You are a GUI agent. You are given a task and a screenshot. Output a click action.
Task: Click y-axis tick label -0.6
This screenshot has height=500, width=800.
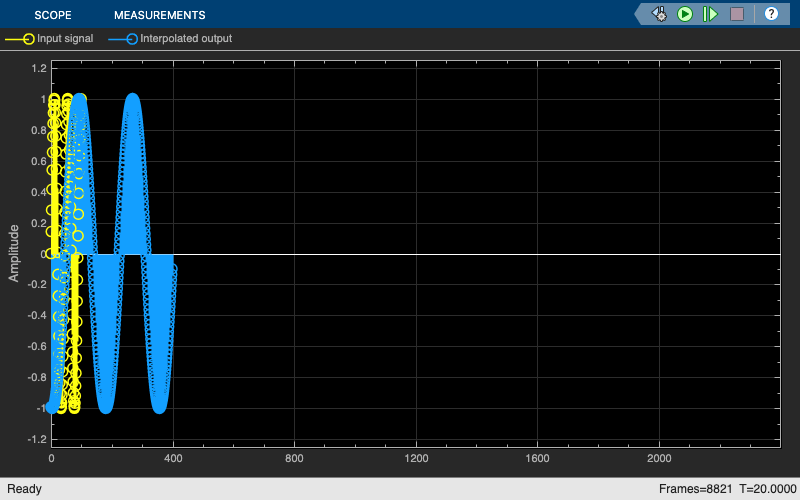coord(37,346)
